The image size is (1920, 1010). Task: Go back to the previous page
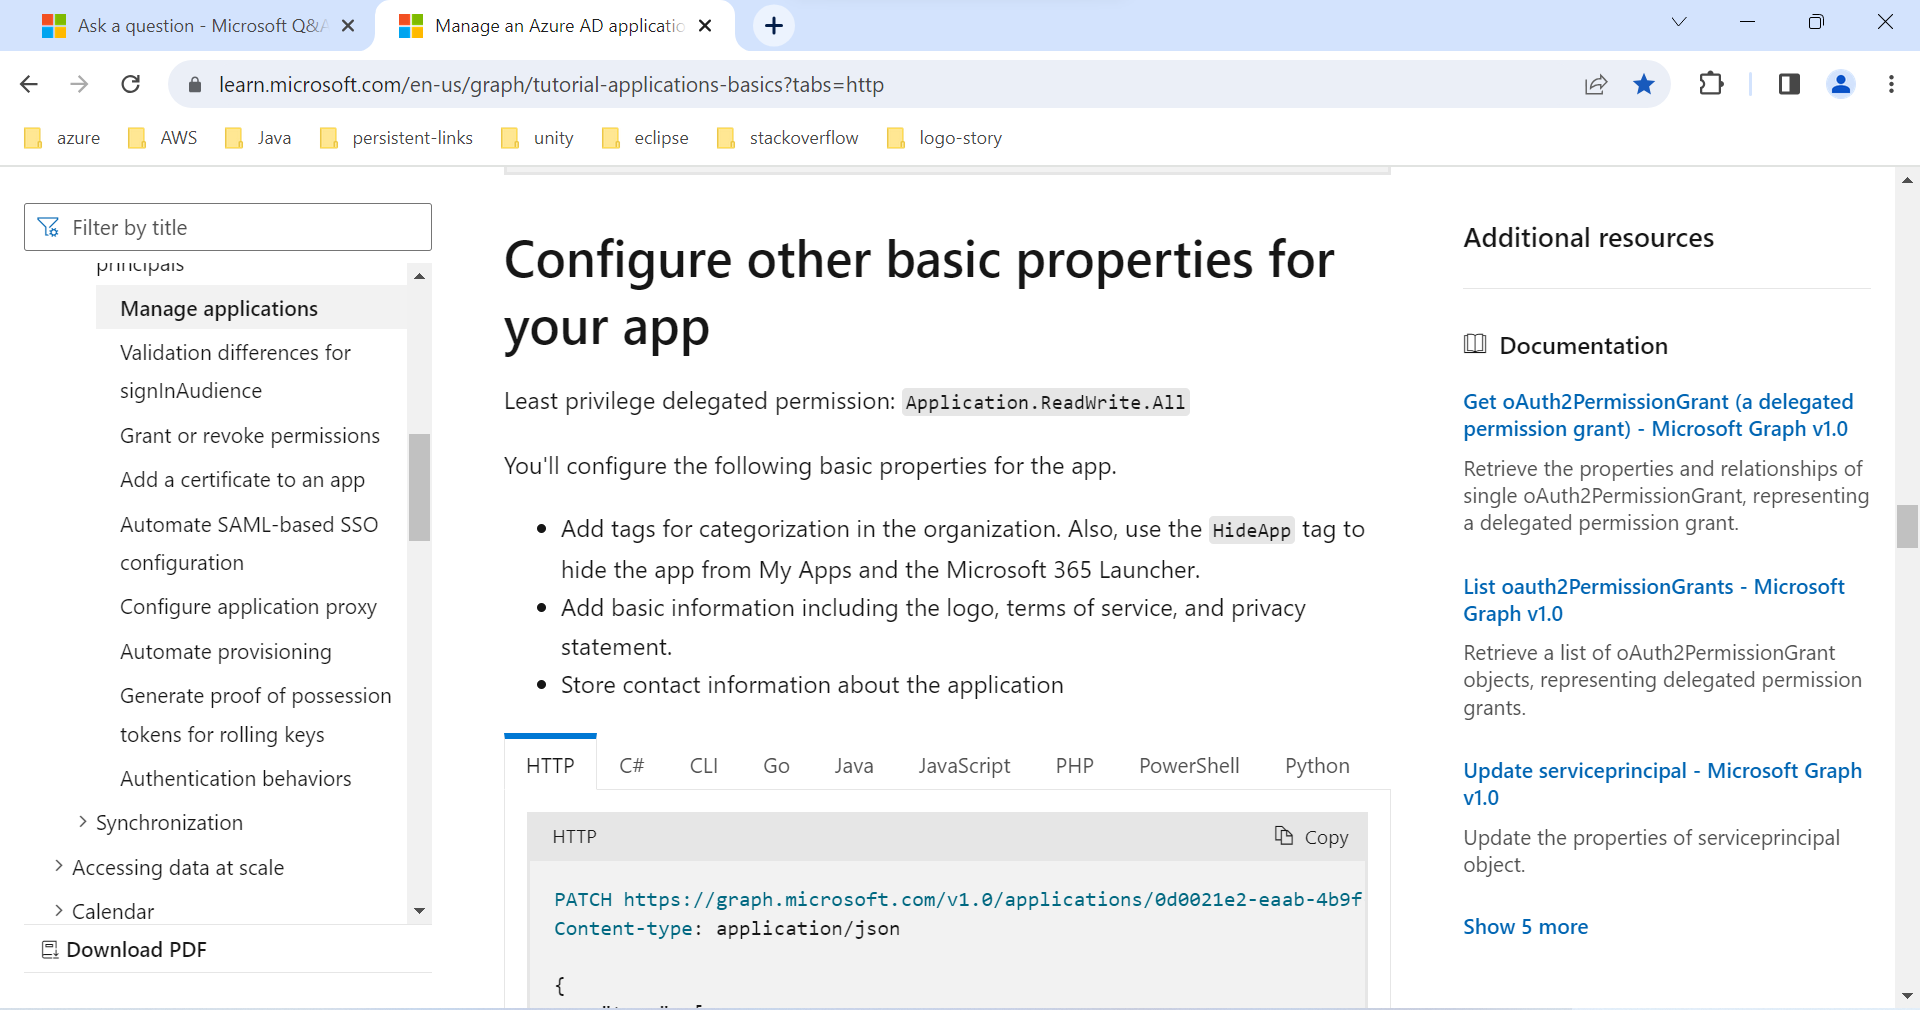[x=29, y=84]
